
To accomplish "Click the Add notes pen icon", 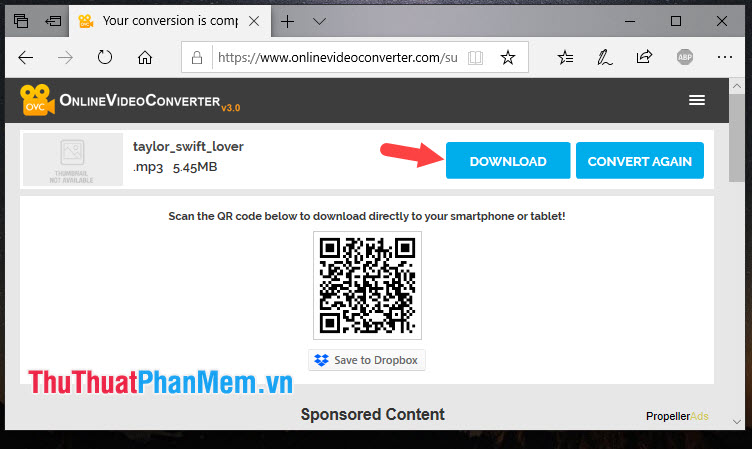I will (x=605, y=58).
